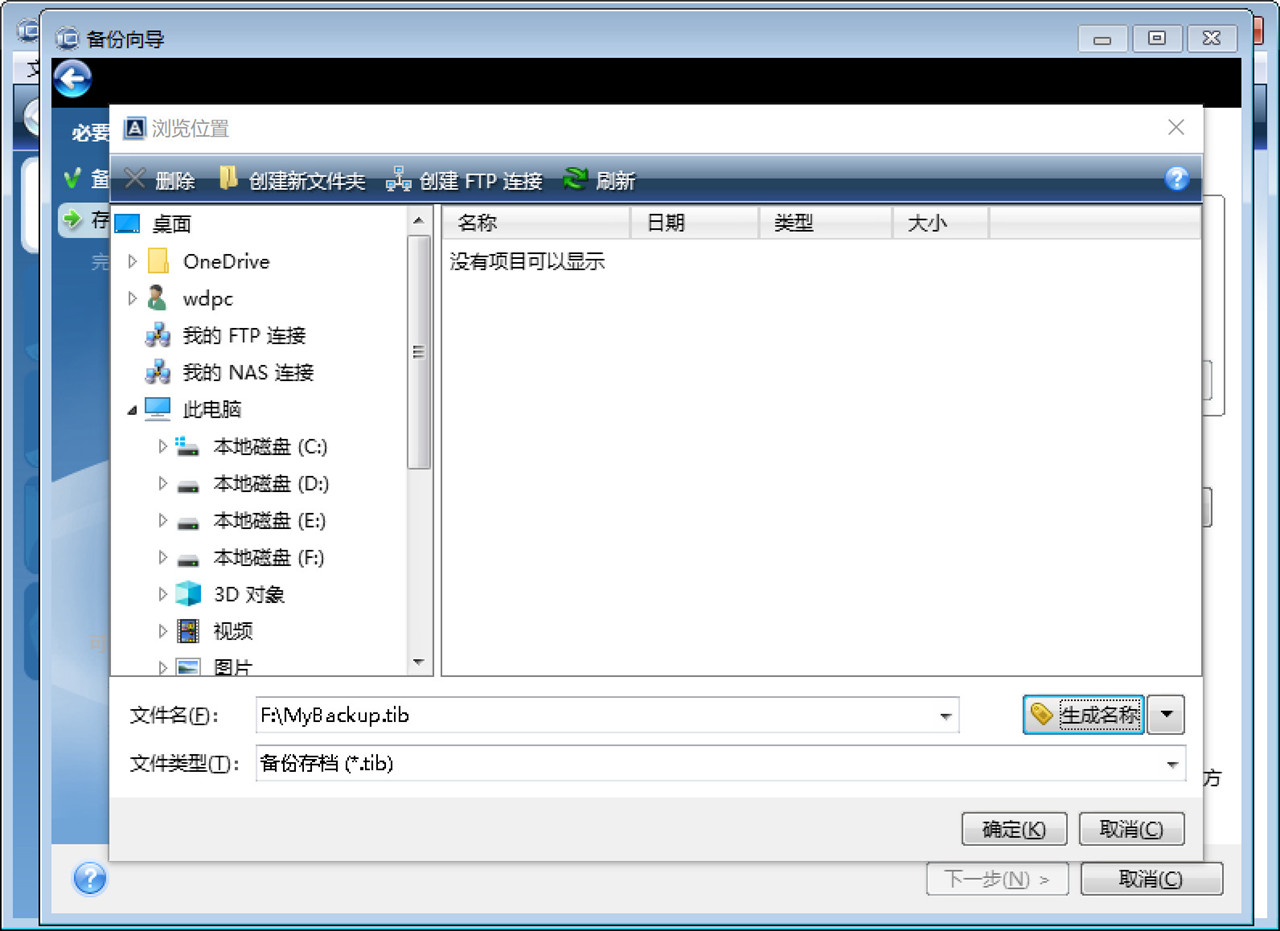Image resolution: width=1280 pixels, height=931 pixels.
Task: Open the arrow menu beside 生成名称
Action: click(x=1166, y=714)
